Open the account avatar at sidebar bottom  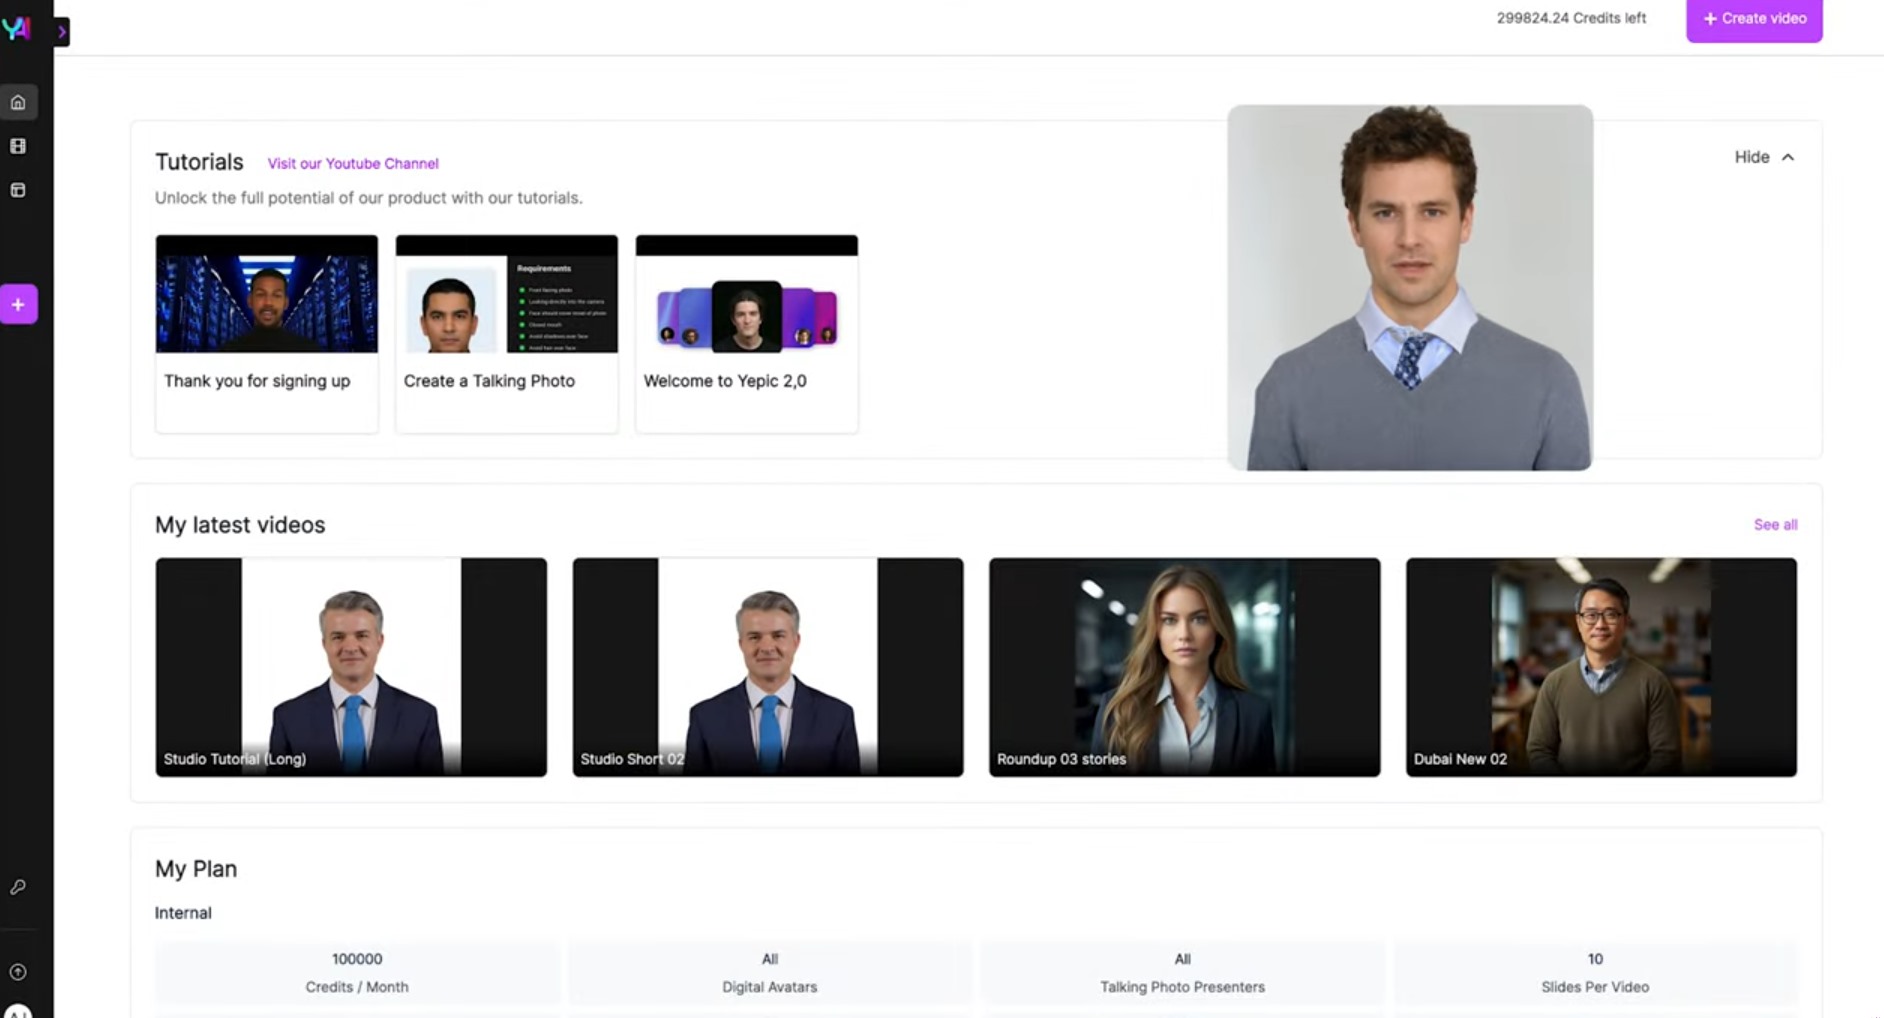[18, 1011]
